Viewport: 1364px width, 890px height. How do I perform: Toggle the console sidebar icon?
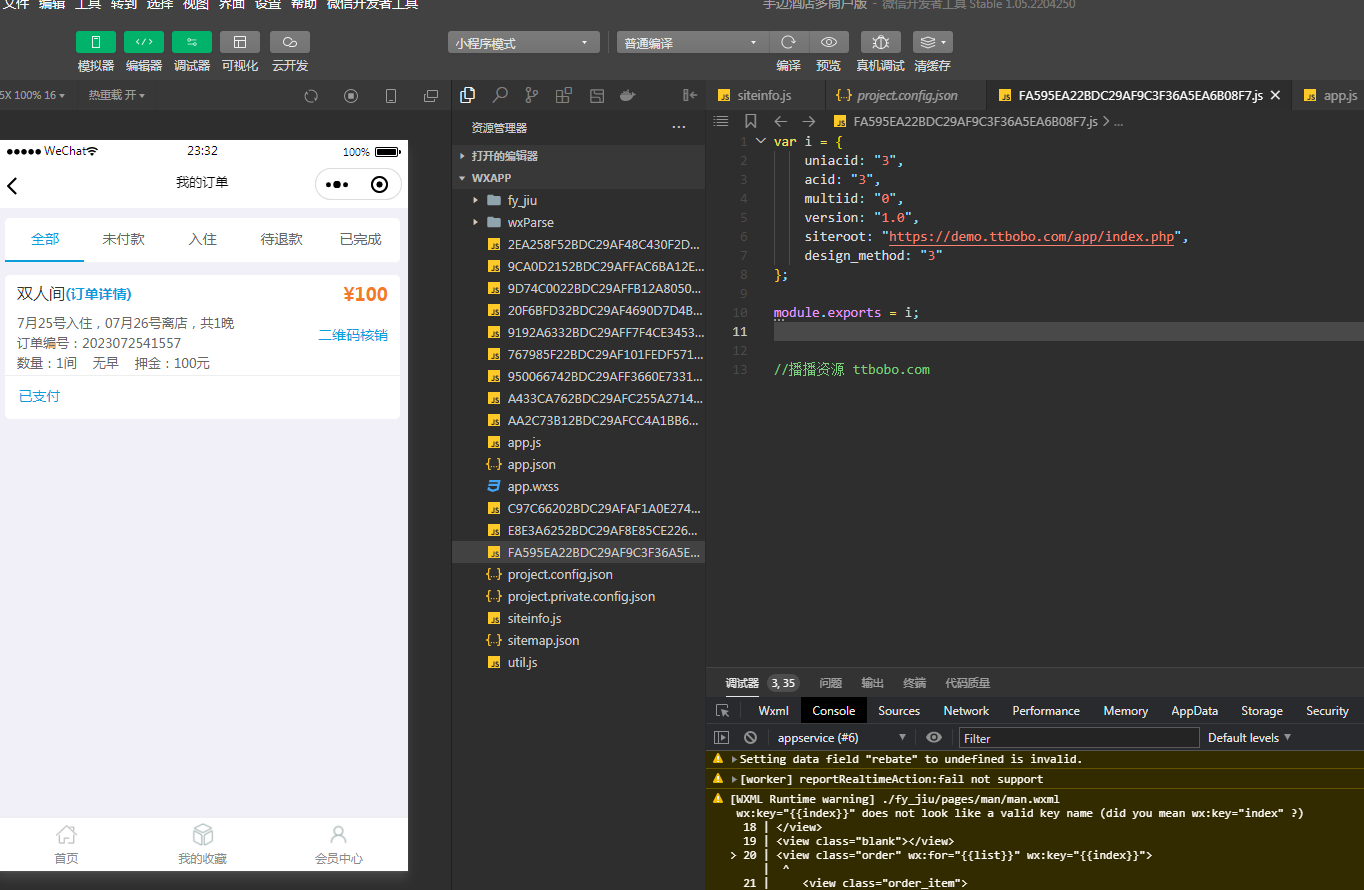click(x=721, y=738)
